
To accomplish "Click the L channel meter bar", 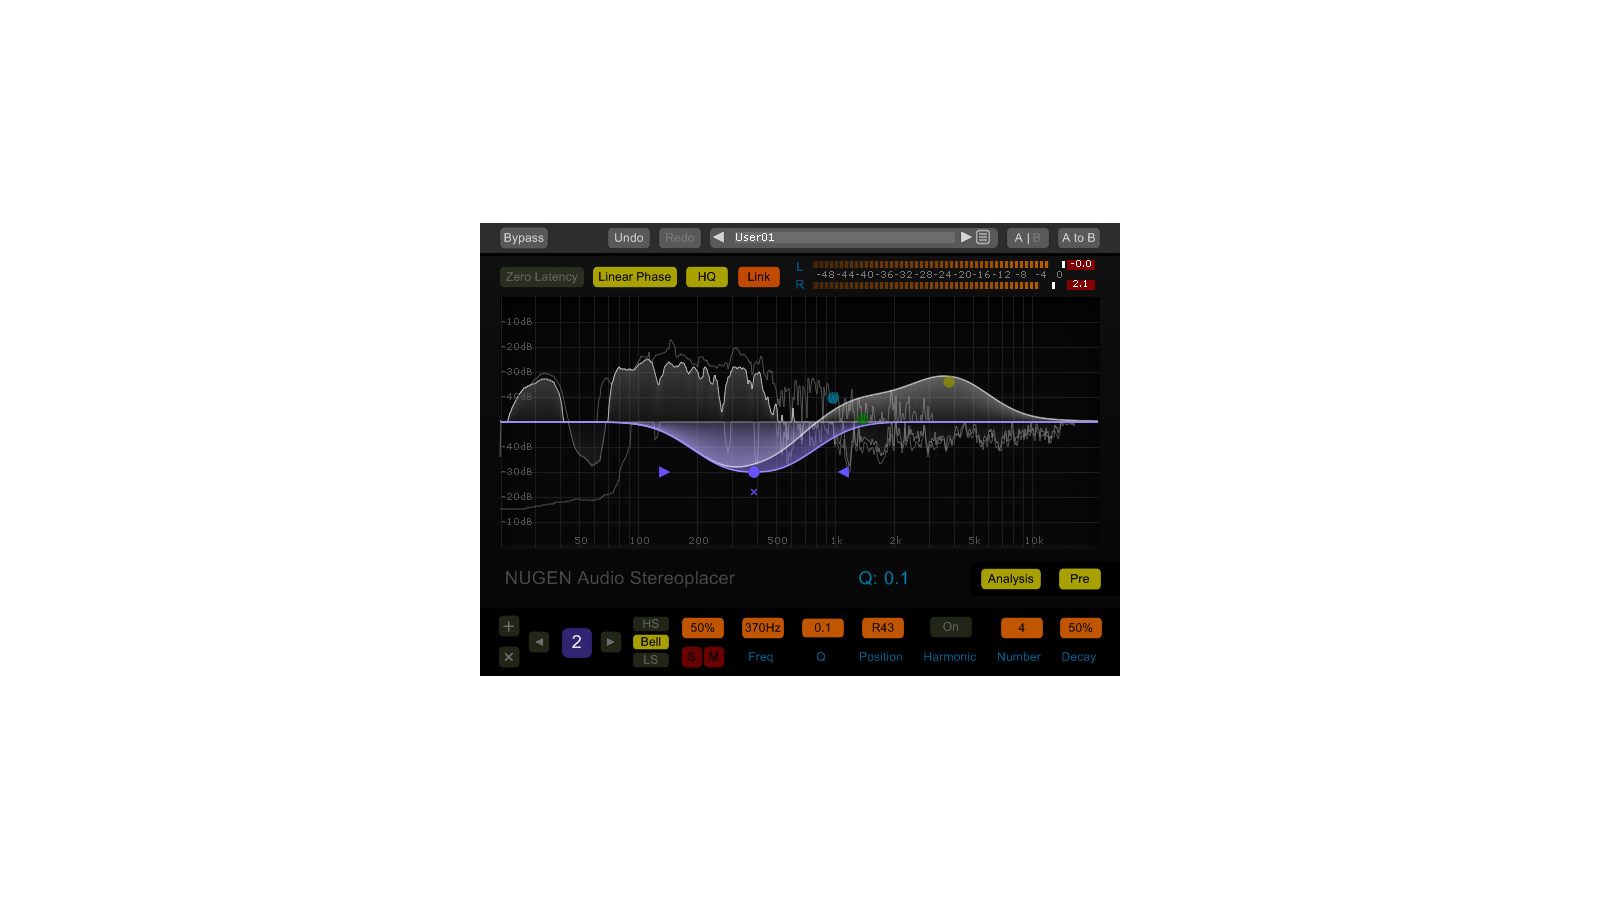I will click(931, 265).
